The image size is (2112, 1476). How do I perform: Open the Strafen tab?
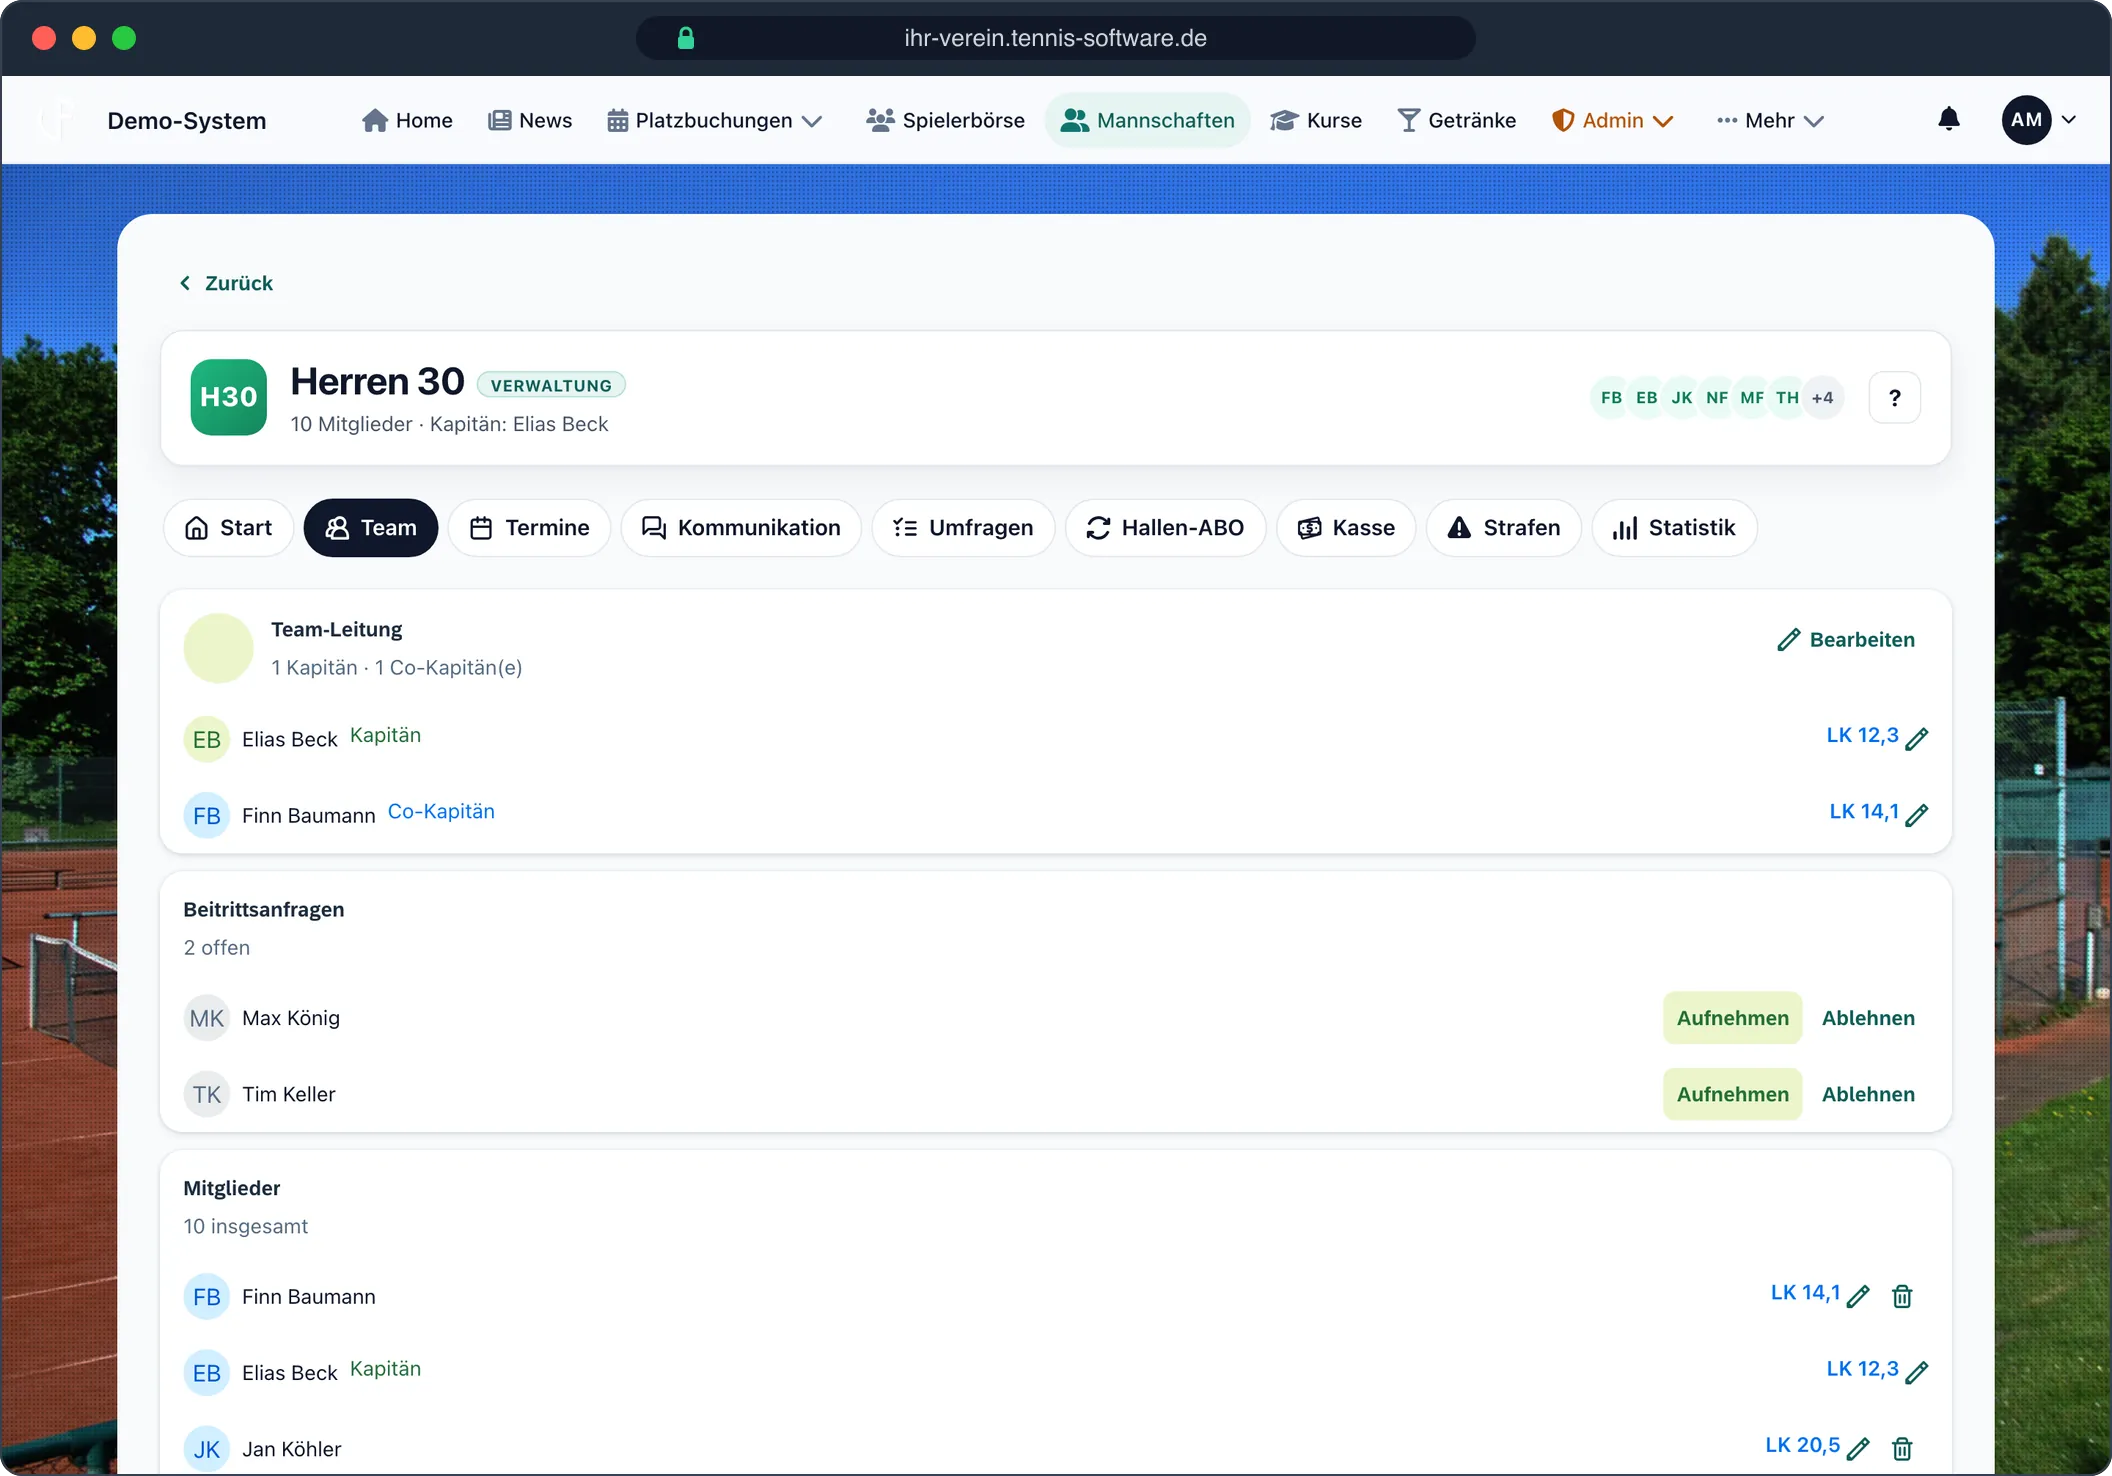1504,528
